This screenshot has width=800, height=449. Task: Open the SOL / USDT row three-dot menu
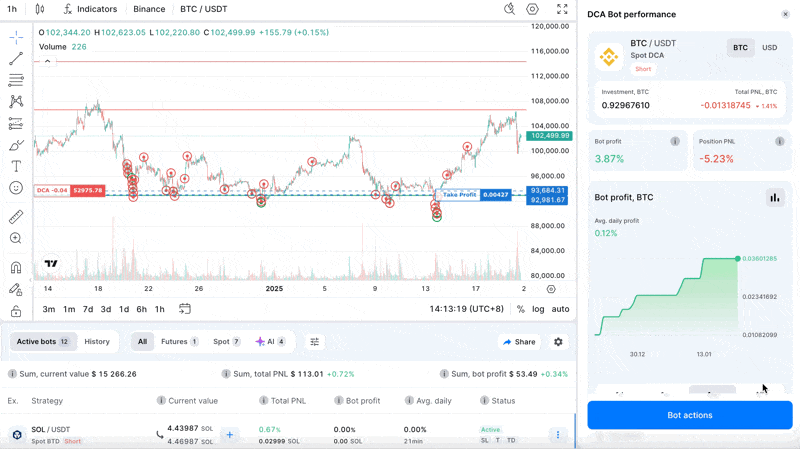click(558, 435)
